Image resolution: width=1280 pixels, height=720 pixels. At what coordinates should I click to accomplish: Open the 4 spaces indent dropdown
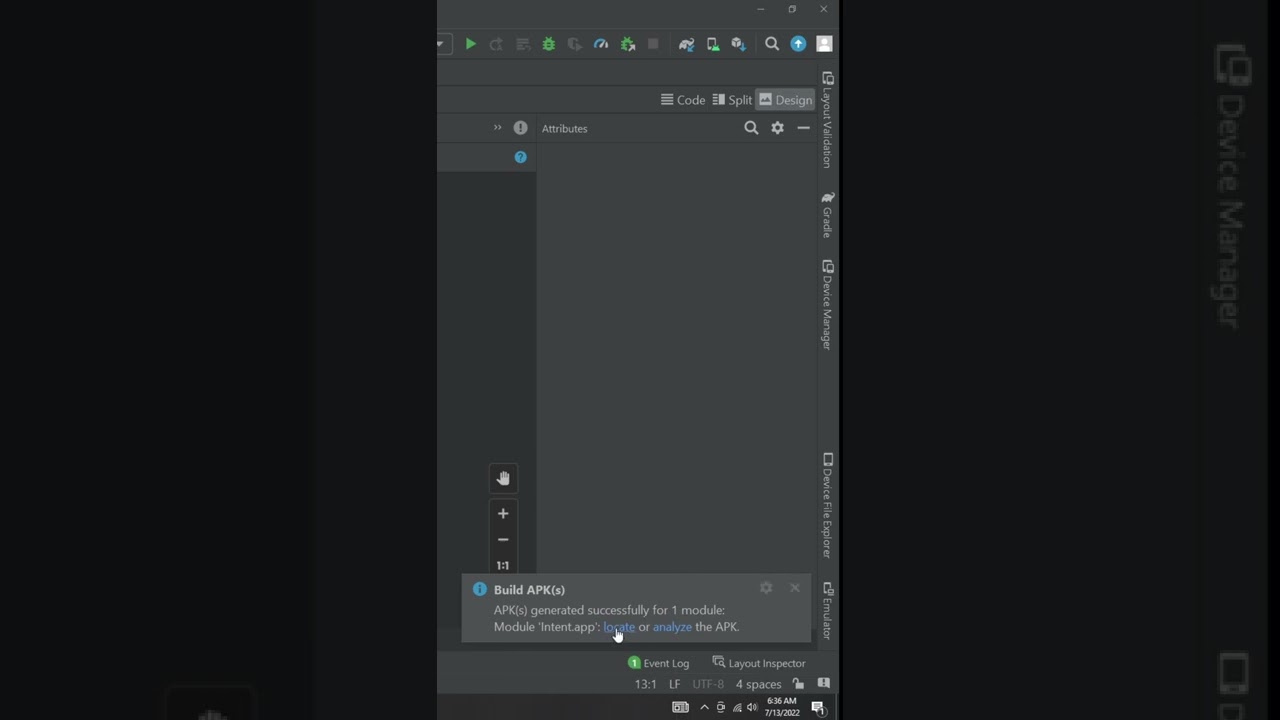point(758,684)
